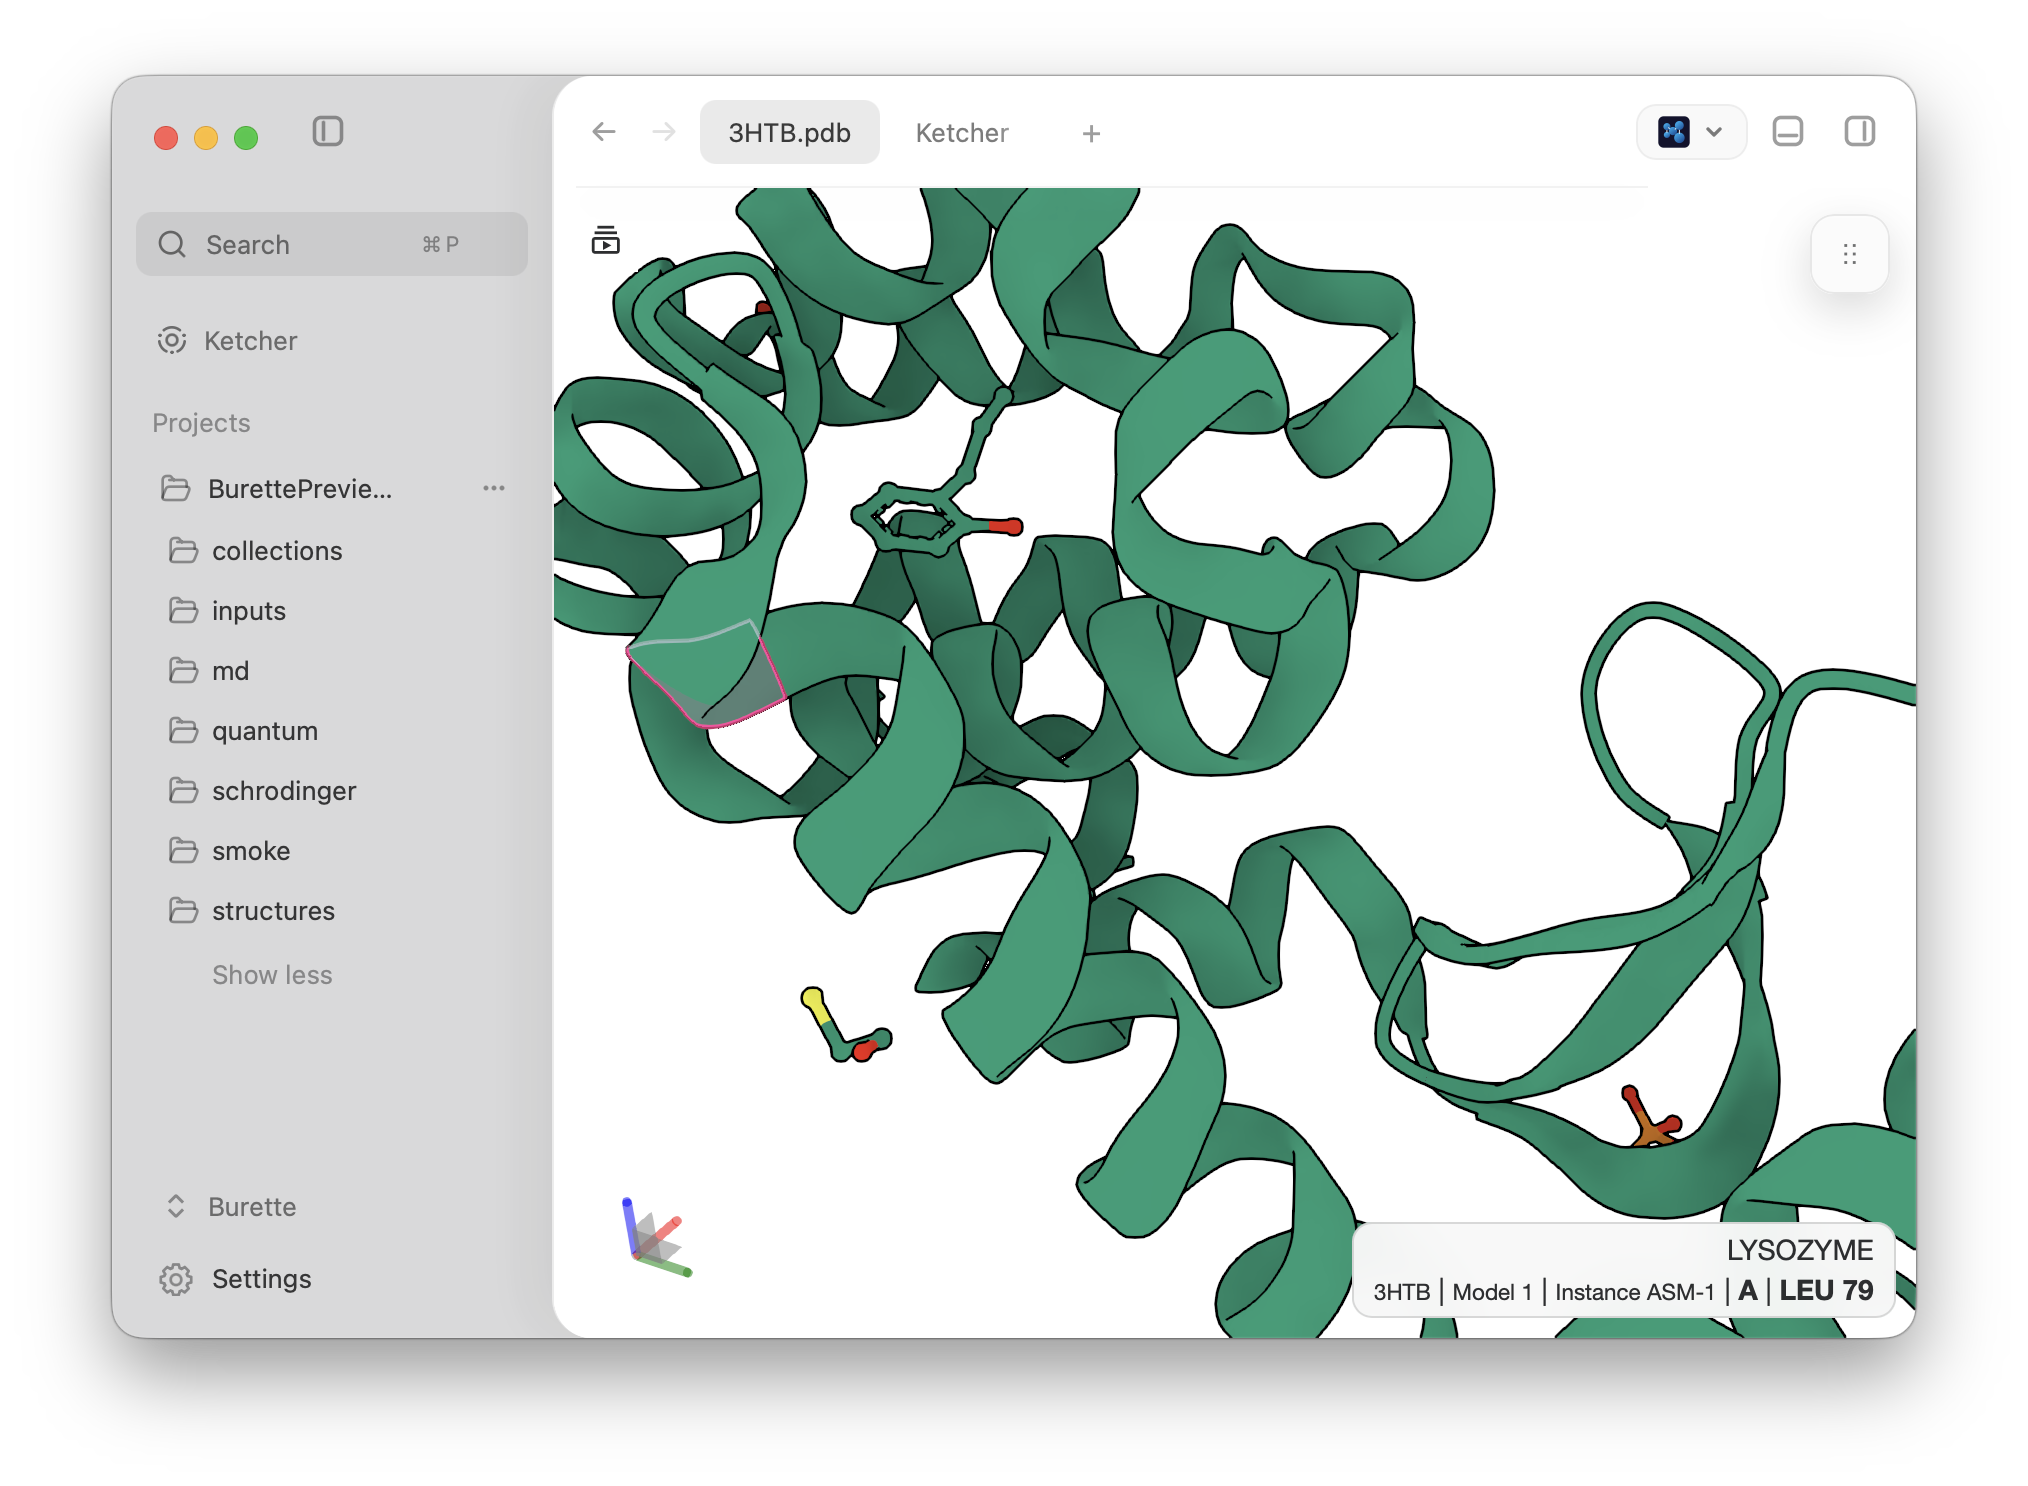Open the smoke folder

(x=251, y=851)
